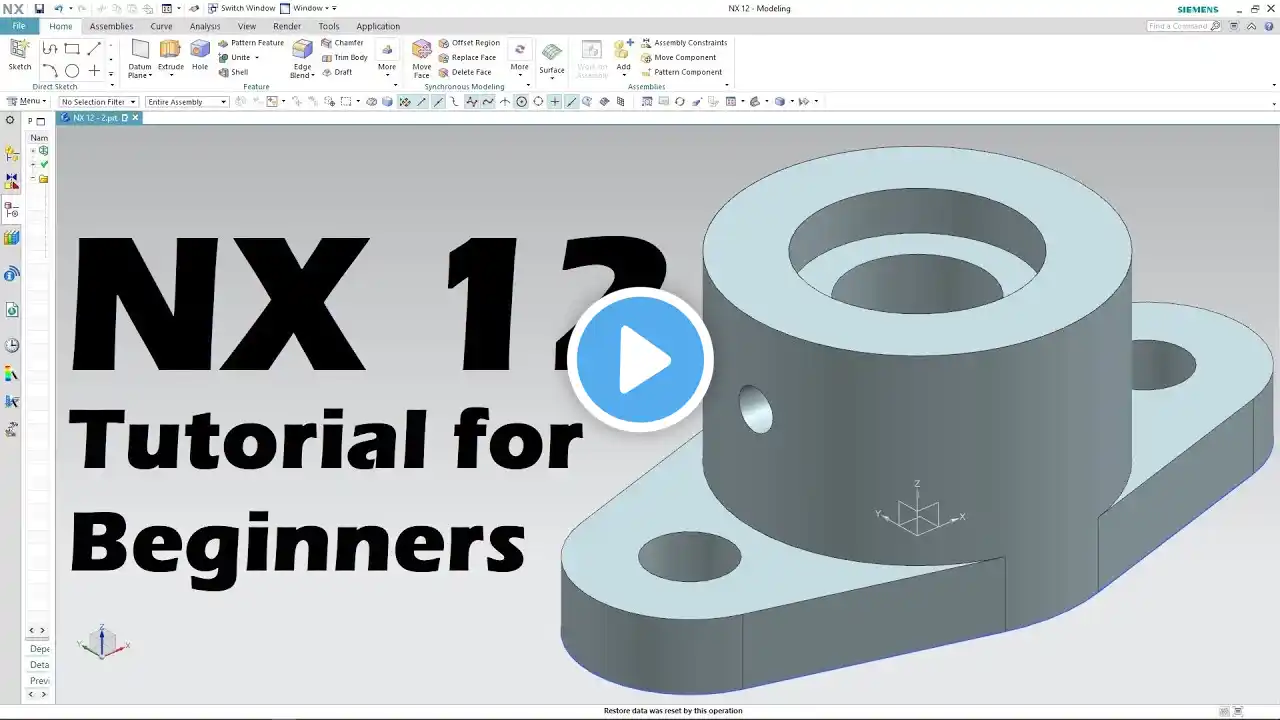Open the No Selection Filter dropdown

point(98,102)
